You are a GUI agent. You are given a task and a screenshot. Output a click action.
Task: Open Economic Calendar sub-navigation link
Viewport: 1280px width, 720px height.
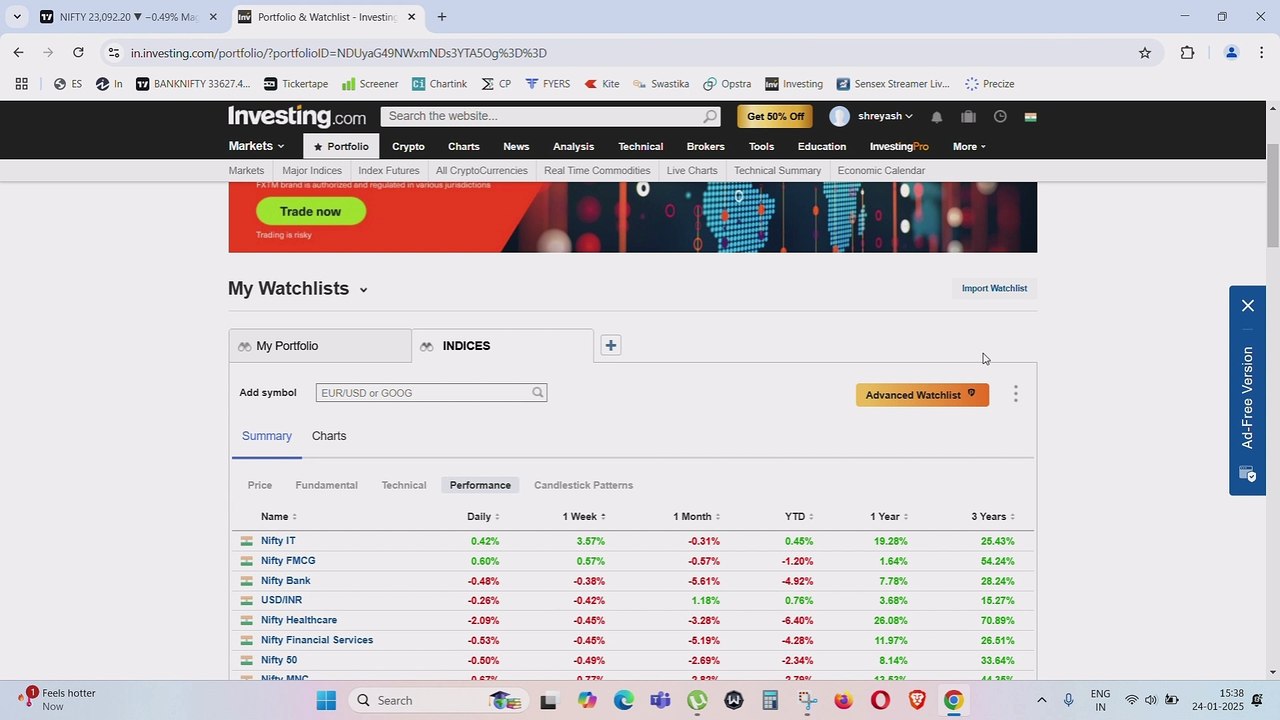(x=881, y=171)
